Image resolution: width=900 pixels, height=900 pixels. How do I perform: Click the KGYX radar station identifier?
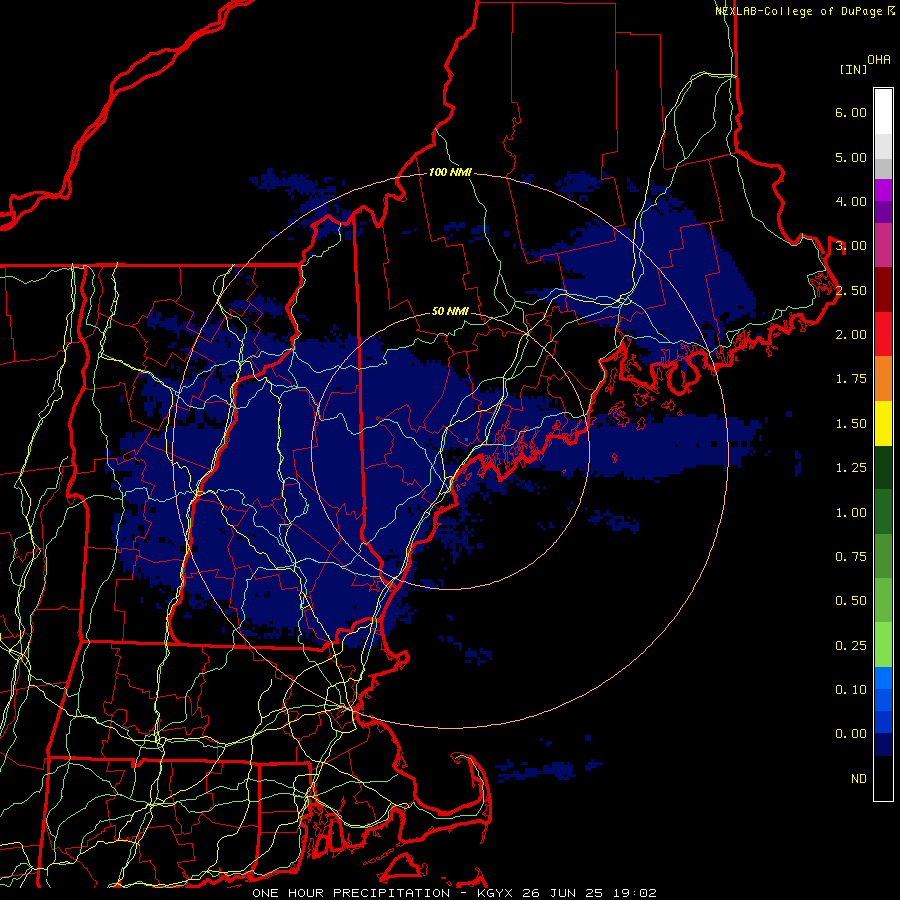click(x=495, y=893)
